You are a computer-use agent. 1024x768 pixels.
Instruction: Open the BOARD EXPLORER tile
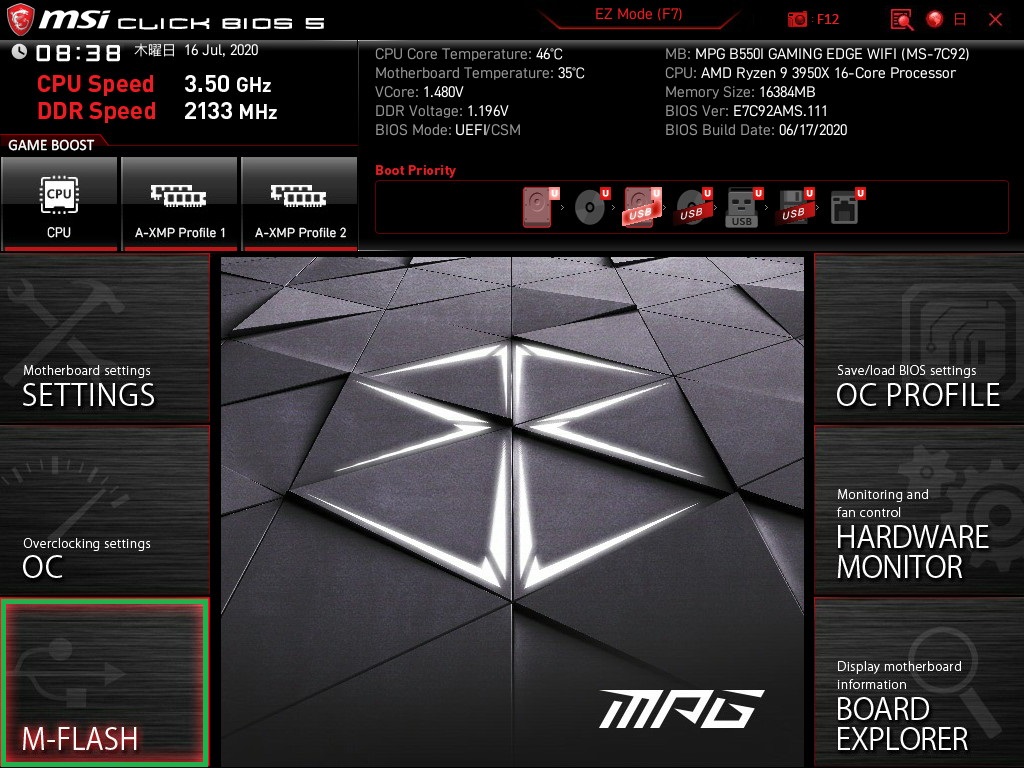tap(919, 682)
